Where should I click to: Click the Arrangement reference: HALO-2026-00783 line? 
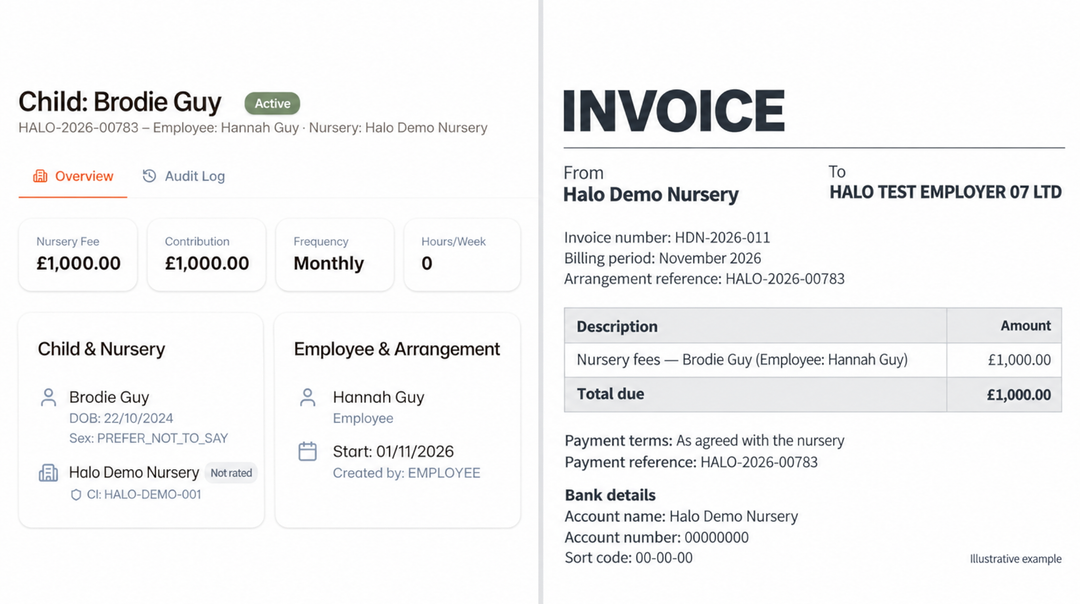[704, 279]
